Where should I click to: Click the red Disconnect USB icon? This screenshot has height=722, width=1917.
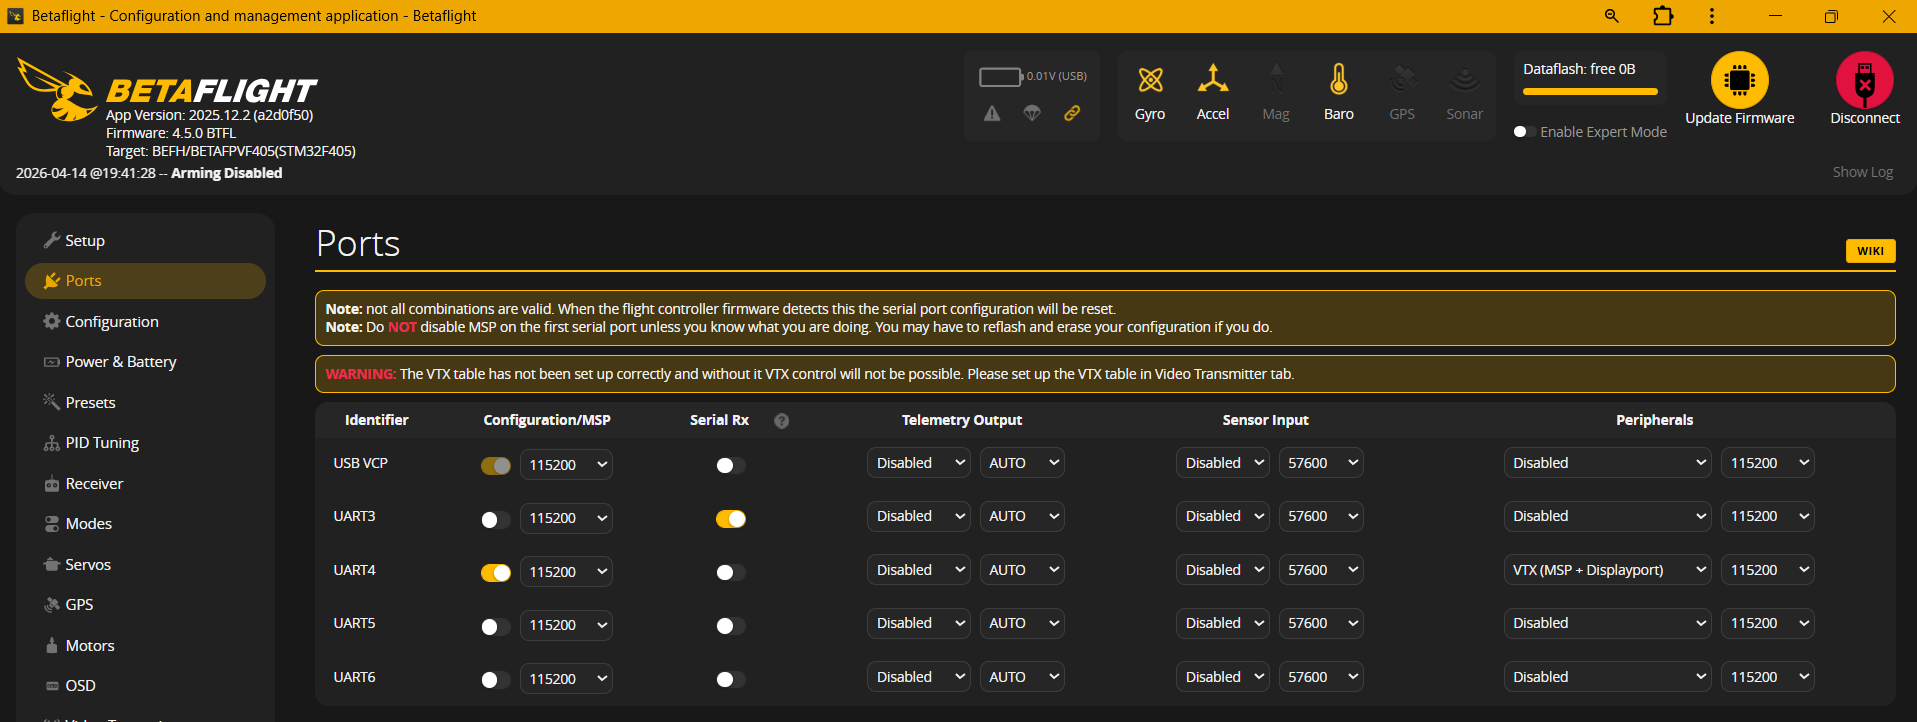pyautogui.click(x=1864, y=80)
